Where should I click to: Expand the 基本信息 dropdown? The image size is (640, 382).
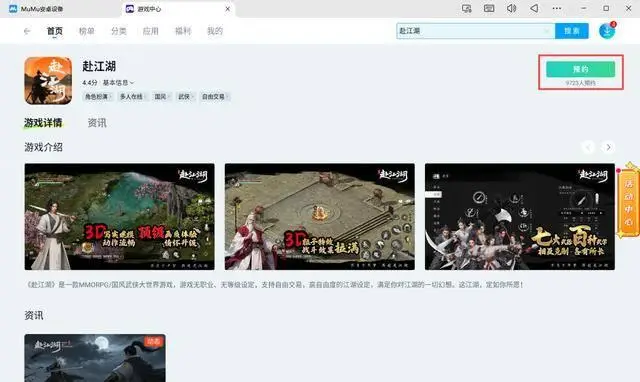pos(118,83)
